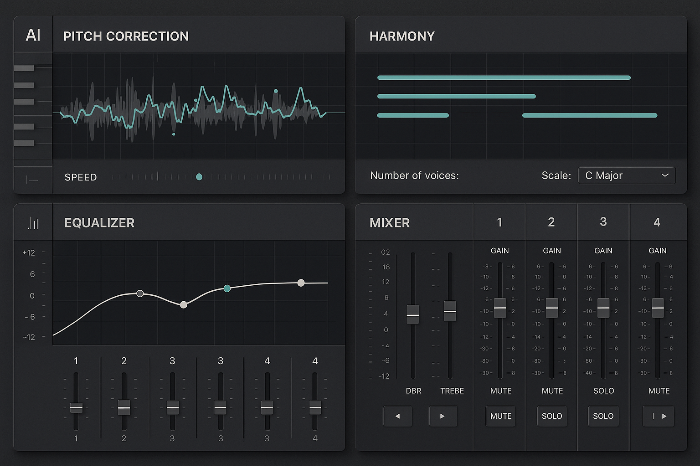Select the second harmony voice bar
The height and width of the screenshot is (466, 700).
[456, 96]
